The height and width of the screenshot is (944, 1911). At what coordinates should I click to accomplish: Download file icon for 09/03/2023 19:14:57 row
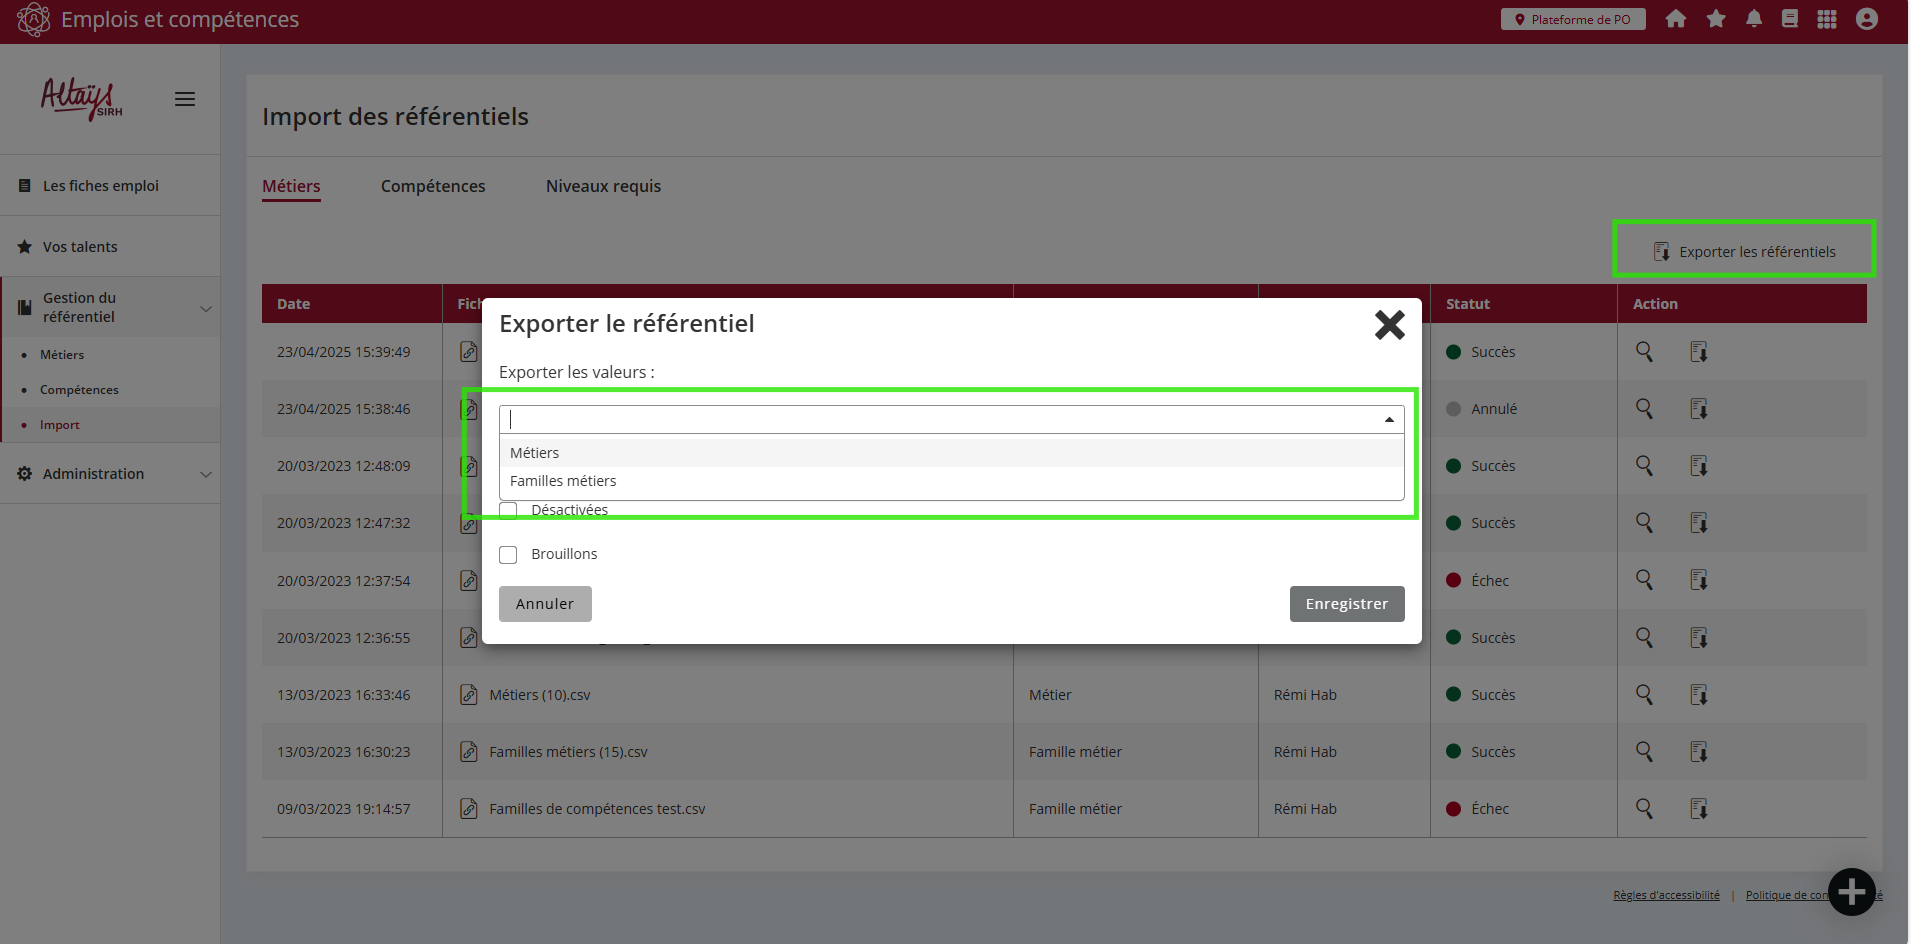point(1698,809)
